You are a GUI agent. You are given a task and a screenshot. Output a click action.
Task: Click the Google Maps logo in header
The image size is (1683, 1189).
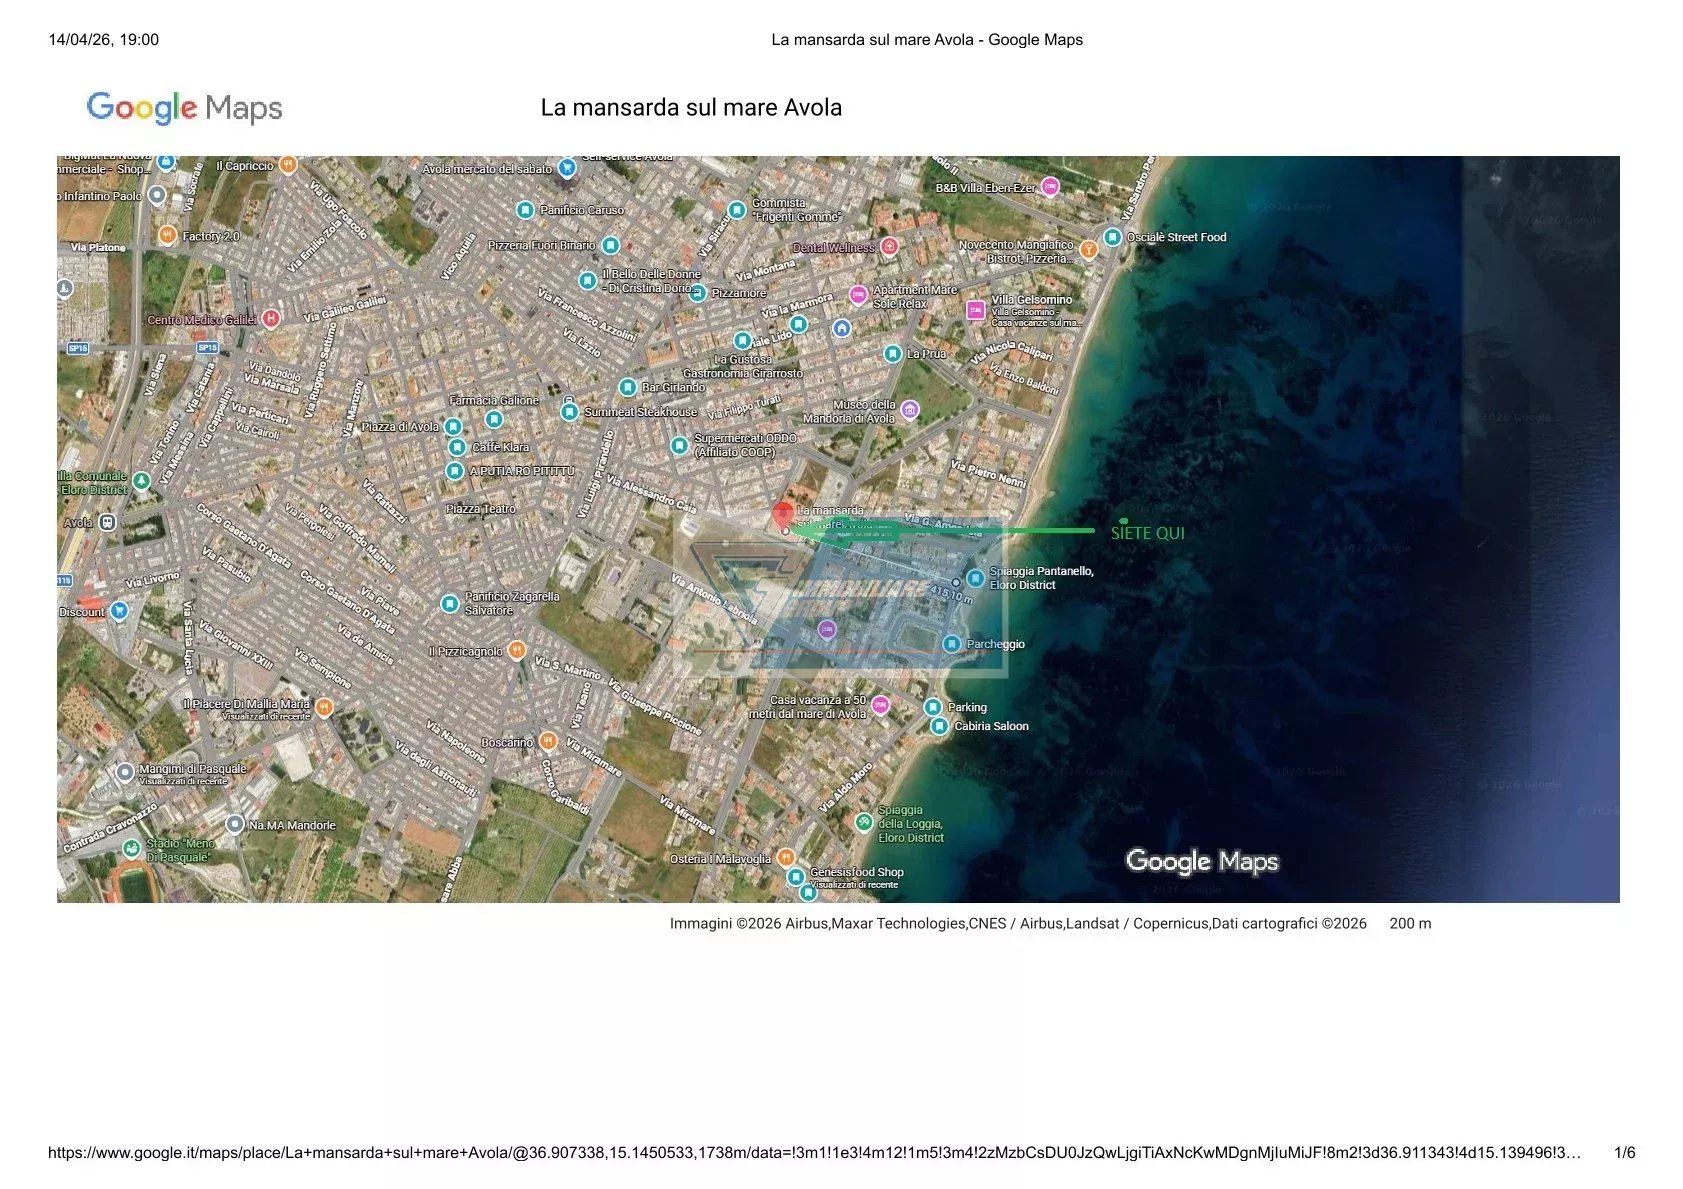(184, 108)
